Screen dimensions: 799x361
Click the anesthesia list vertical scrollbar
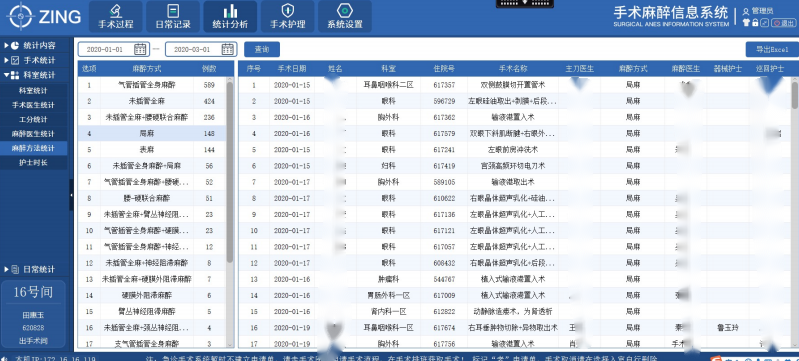pos(230,172)
